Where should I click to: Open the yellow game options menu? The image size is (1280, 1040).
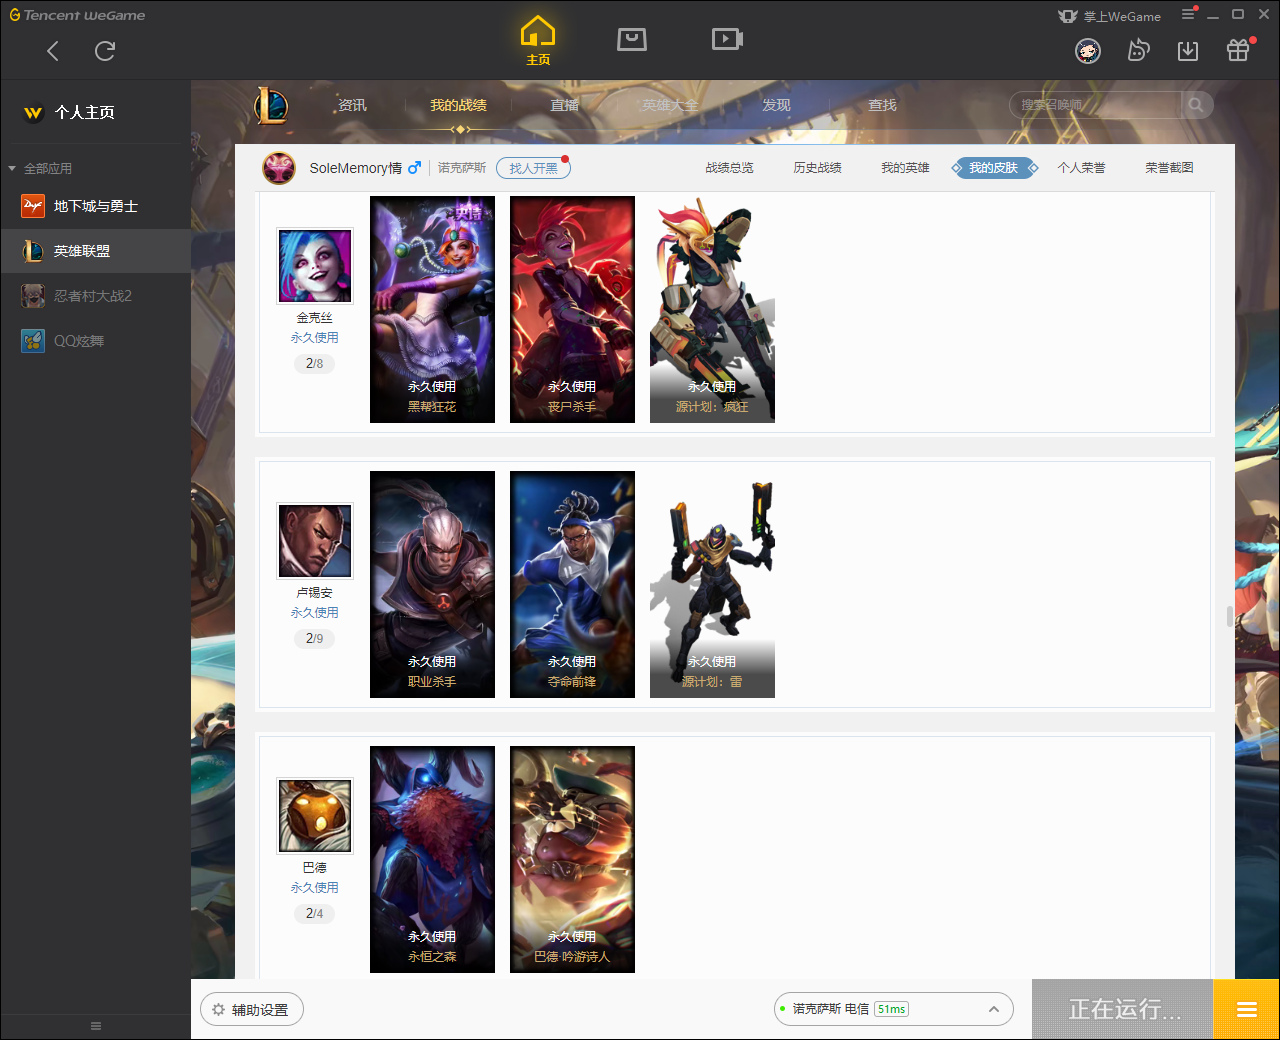[1246, 1009]
